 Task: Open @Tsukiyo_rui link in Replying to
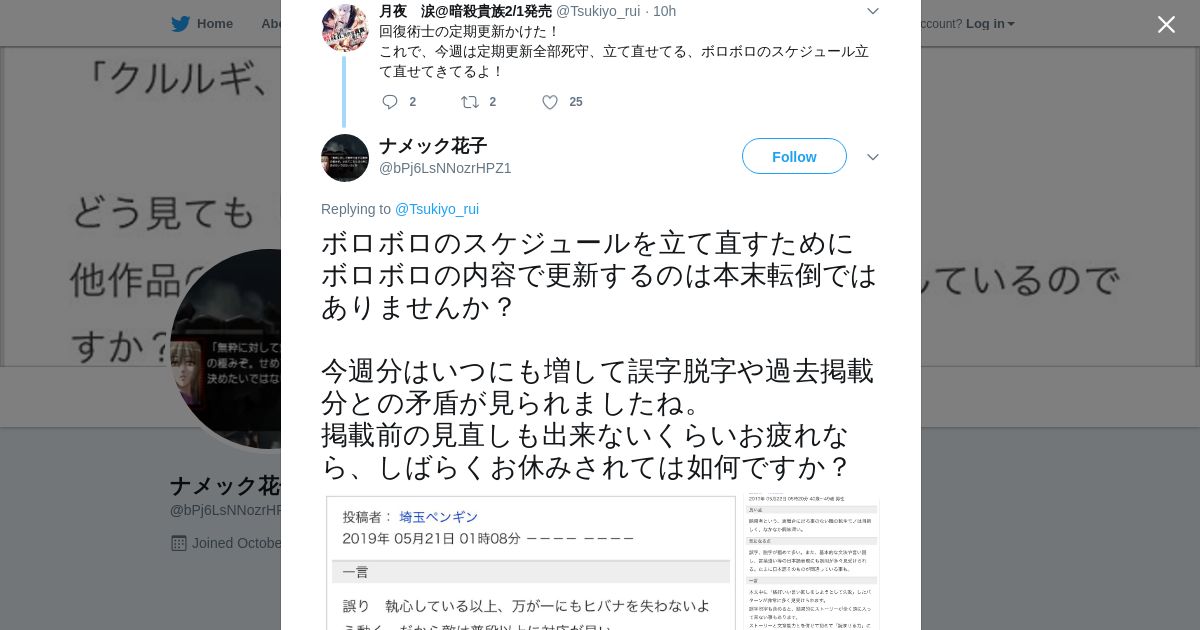point(437,209)
